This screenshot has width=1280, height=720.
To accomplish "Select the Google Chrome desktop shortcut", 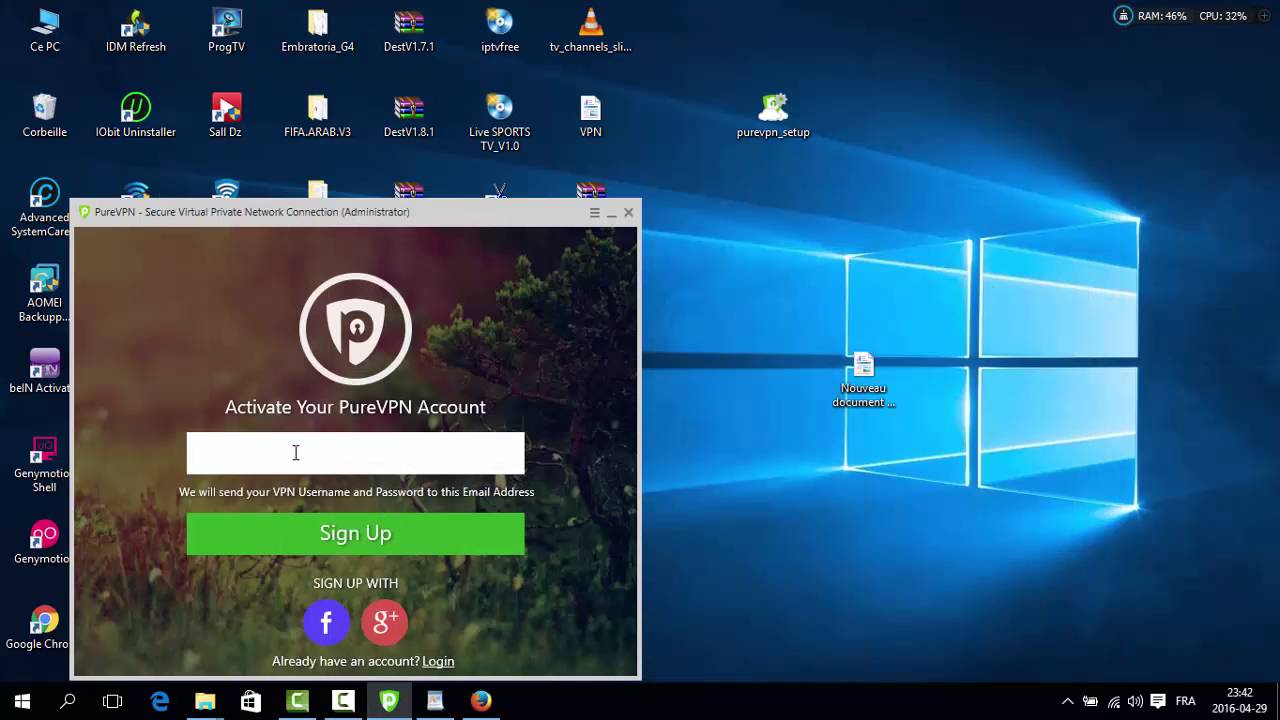I will [x=40, y=627].
